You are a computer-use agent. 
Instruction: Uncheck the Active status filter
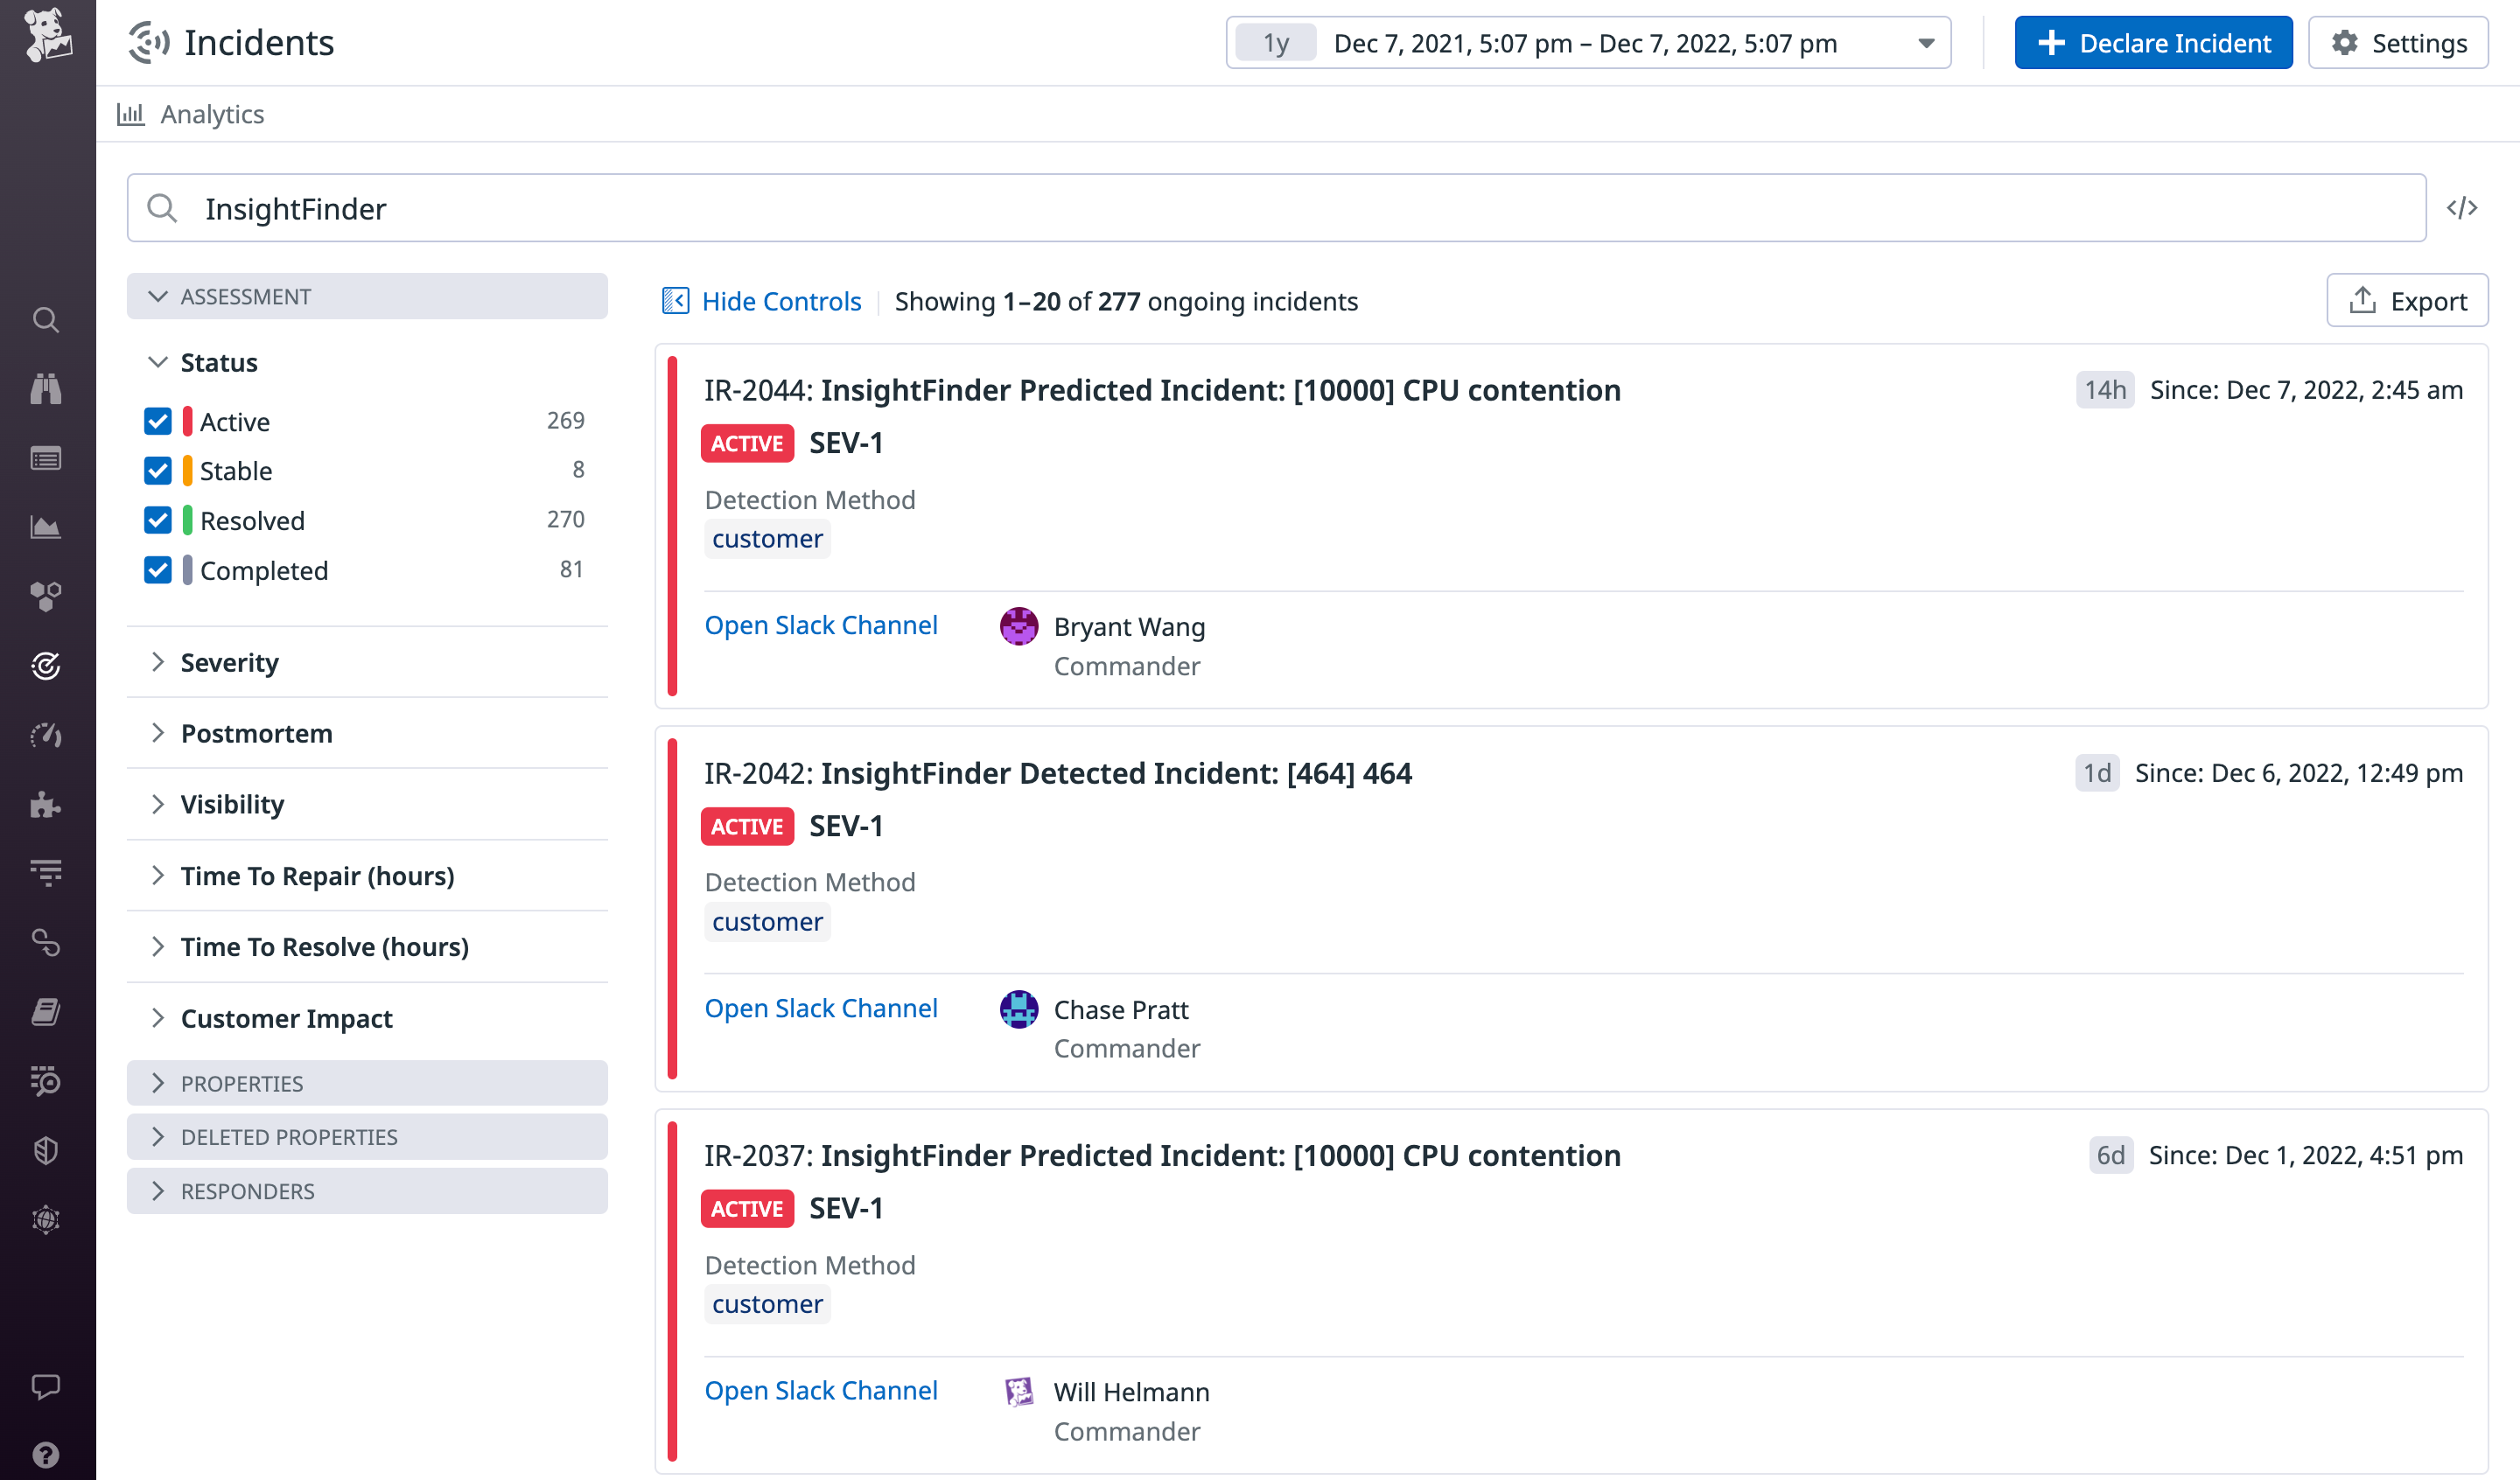[158, 421]
